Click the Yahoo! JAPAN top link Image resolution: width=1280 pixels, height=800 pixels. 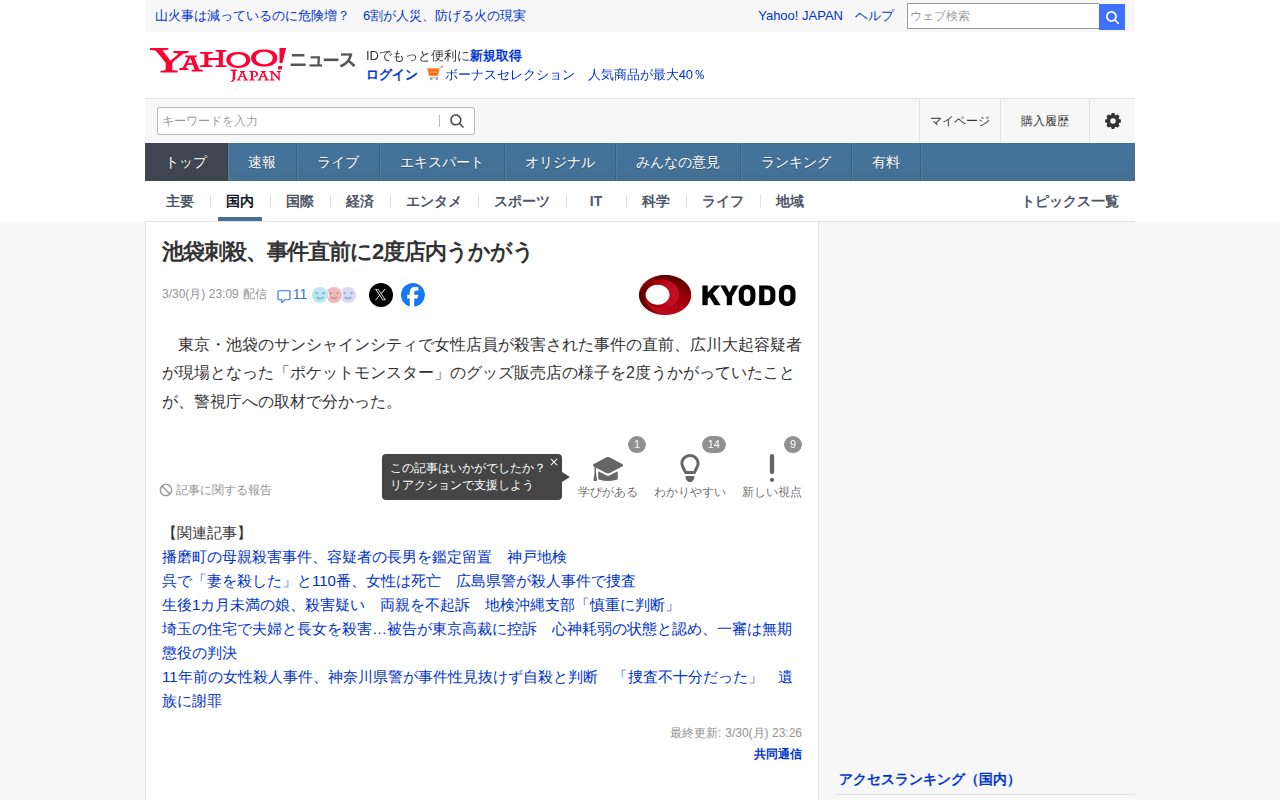click(x=800, y=16)
